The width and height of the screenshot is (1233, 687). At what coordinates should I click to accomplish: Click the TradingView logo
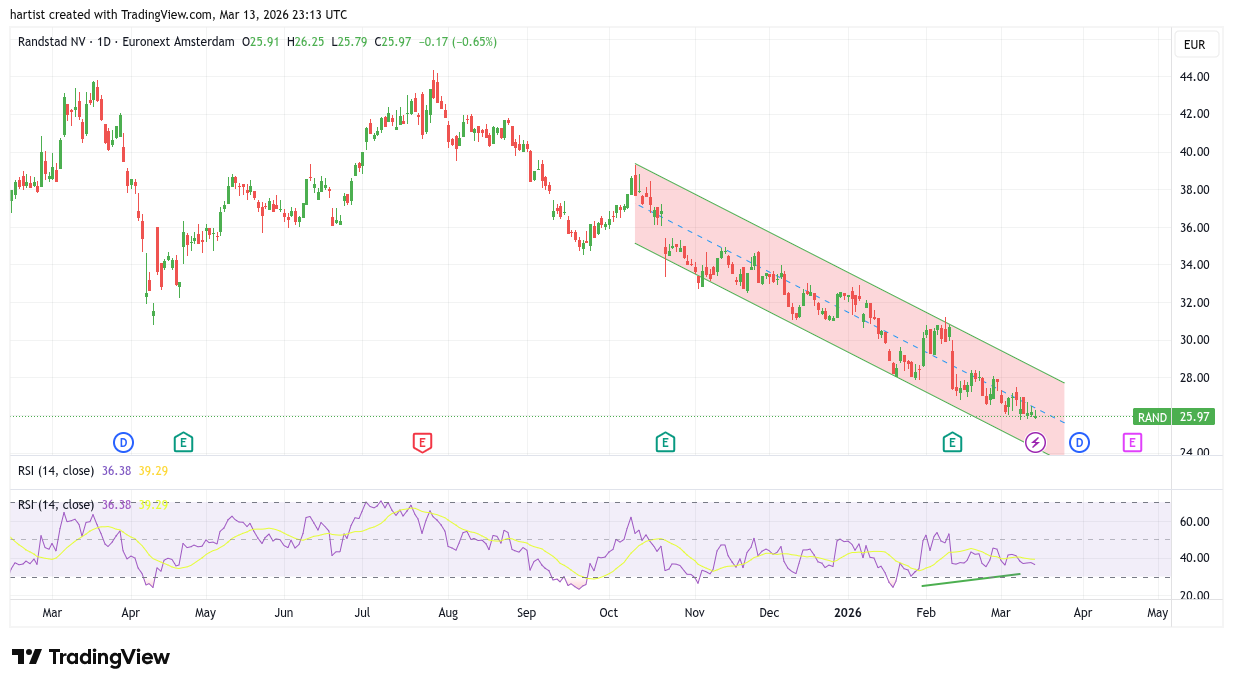(91, 657)
